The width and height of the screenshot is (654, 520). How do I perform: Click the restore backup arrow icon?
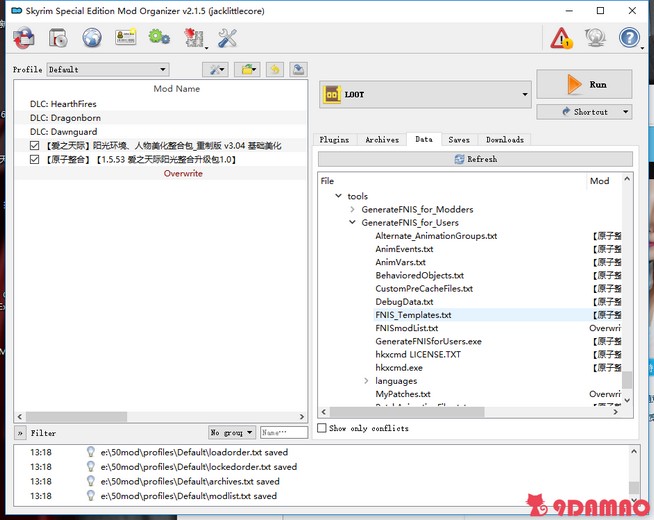coord(275,70)
